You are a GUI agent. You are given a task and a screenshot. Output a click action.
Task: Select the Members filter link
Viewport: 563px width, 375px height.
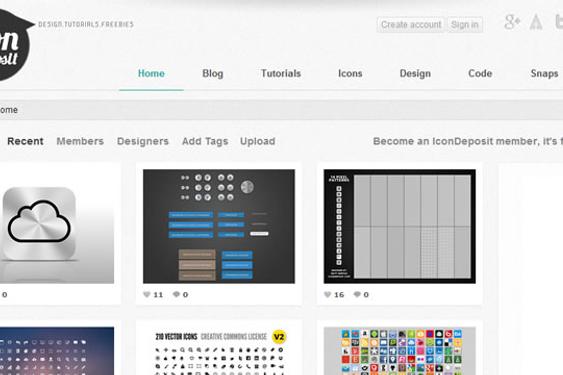coord(80,141)
